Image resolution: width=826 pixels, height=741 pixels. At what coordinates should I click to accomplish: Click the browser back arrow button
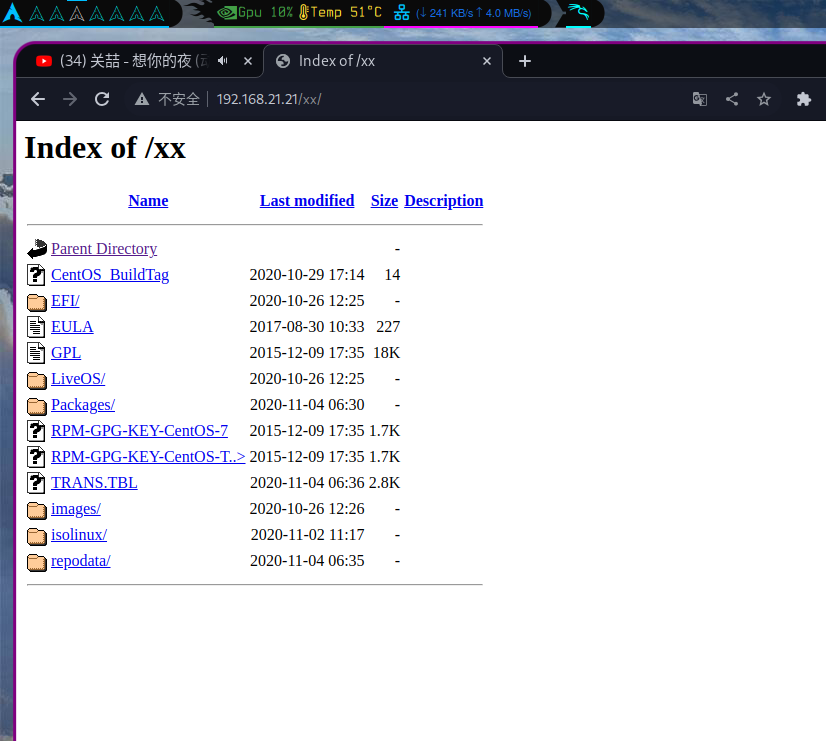point(37,99)
